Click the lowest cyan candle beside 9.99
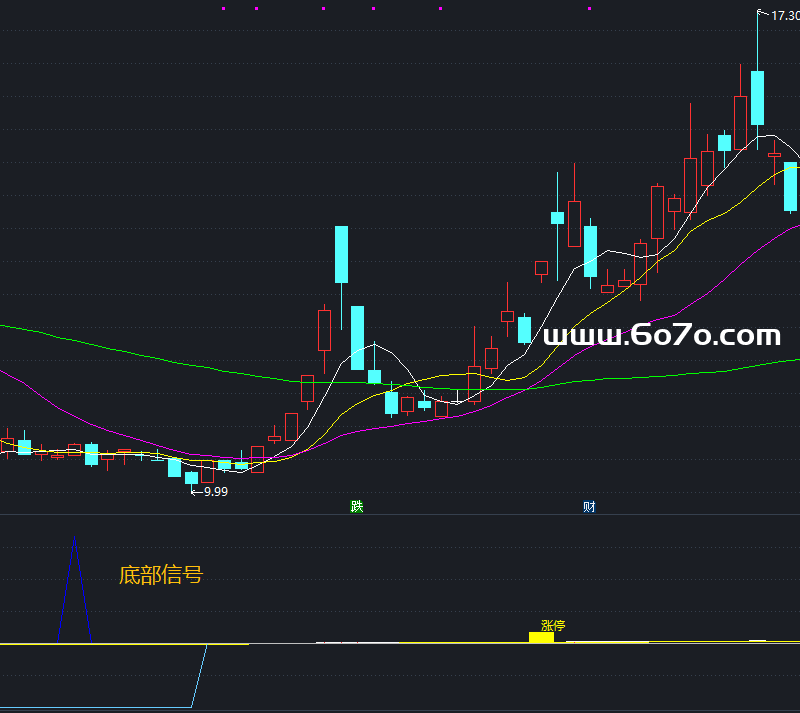 (x=191, y=478)
